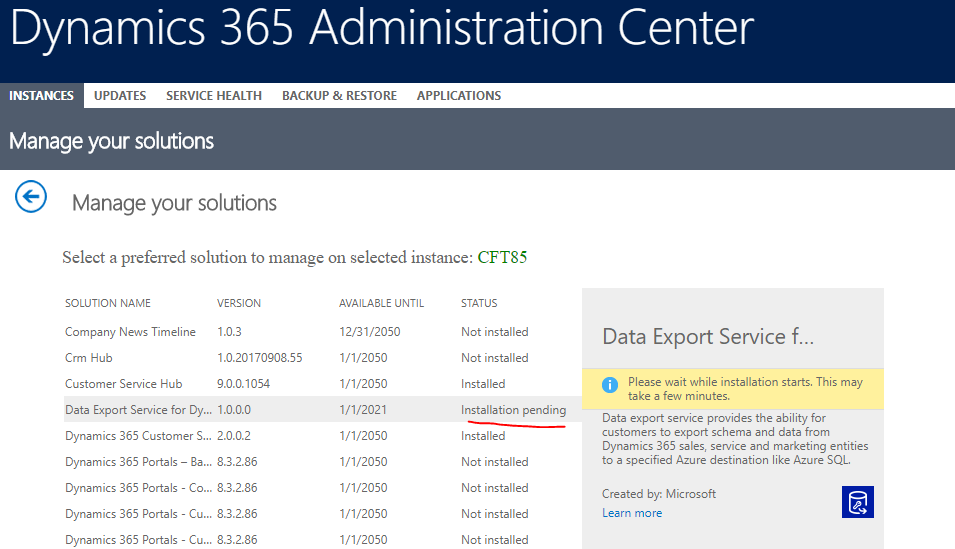
Task: Click the back arrow icon
Action: 31,197
